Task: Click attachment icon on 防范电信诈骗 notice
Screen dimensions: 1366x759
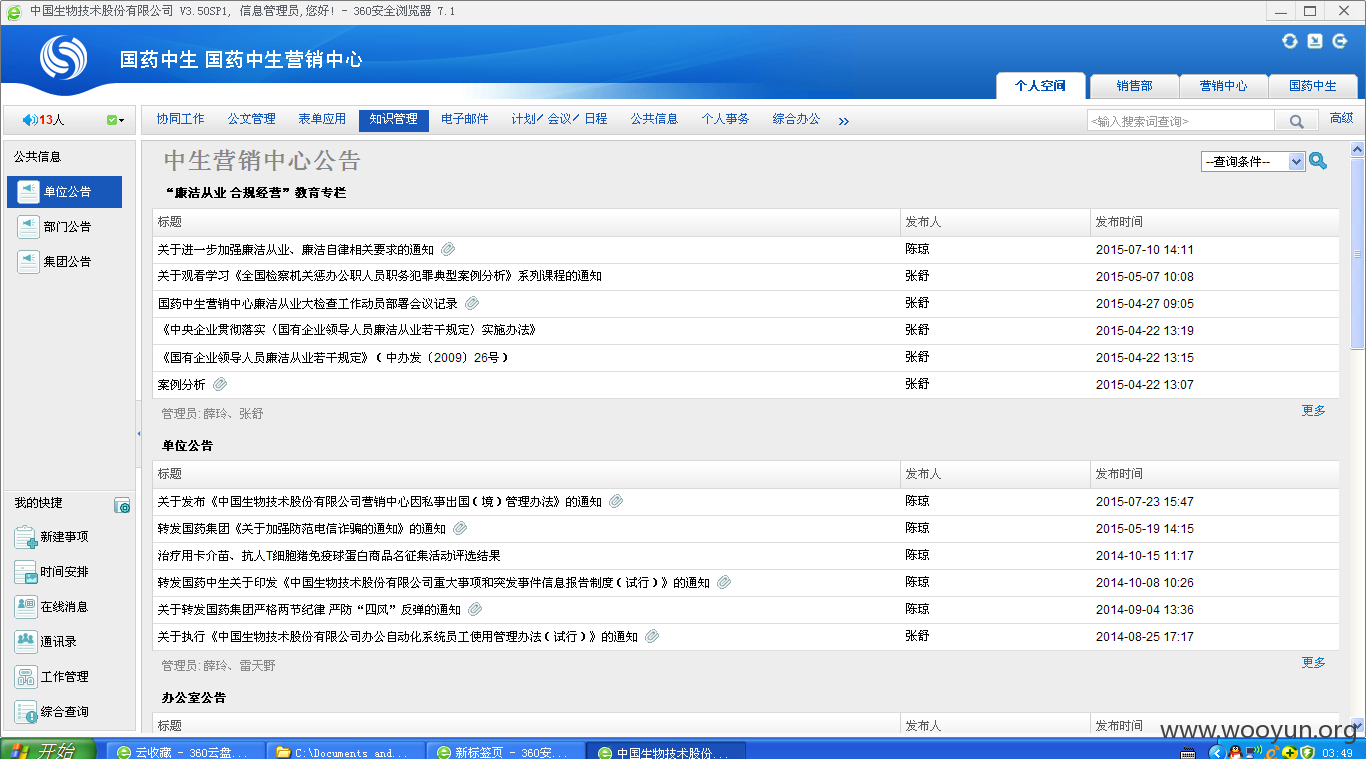Action: pos(460,528)
